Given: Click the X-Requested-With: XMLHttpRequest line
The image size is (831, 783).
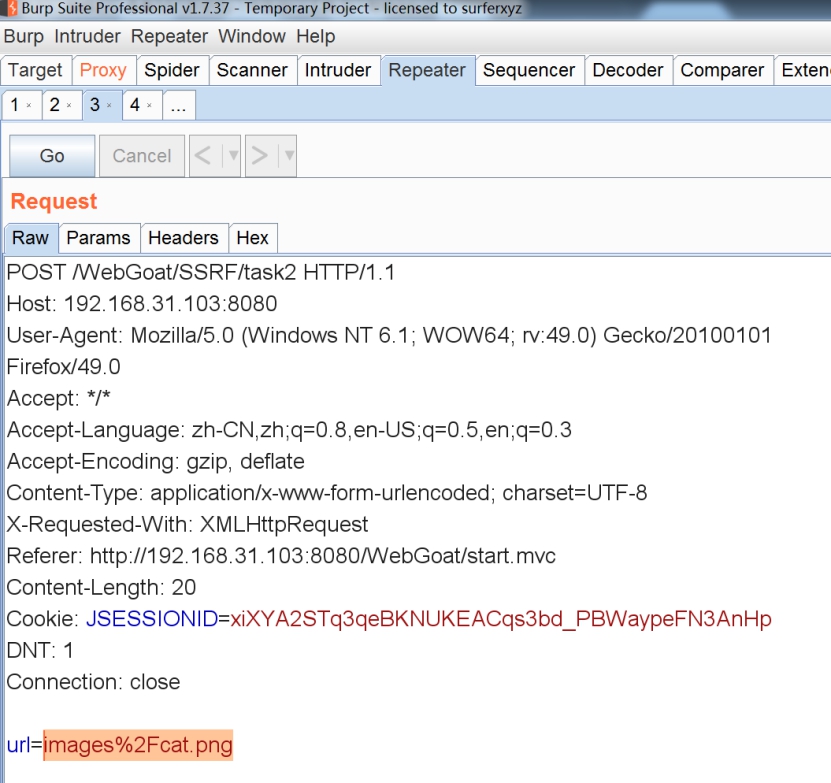Looking at the screenshot, I should pos(187,524).
